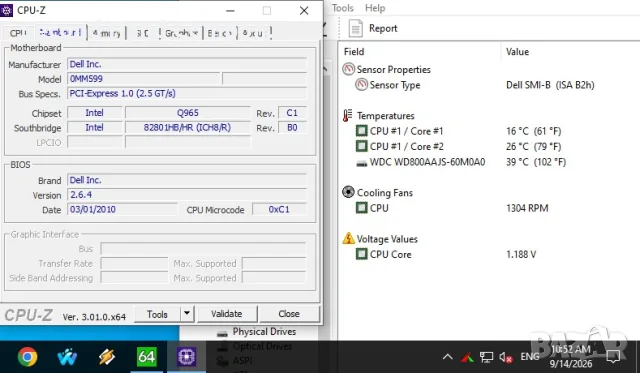Image resolution: width=640 pixels, height=373 pixels.
Task: Click the southbridge revision B0 value
Action: pos(292,128)
